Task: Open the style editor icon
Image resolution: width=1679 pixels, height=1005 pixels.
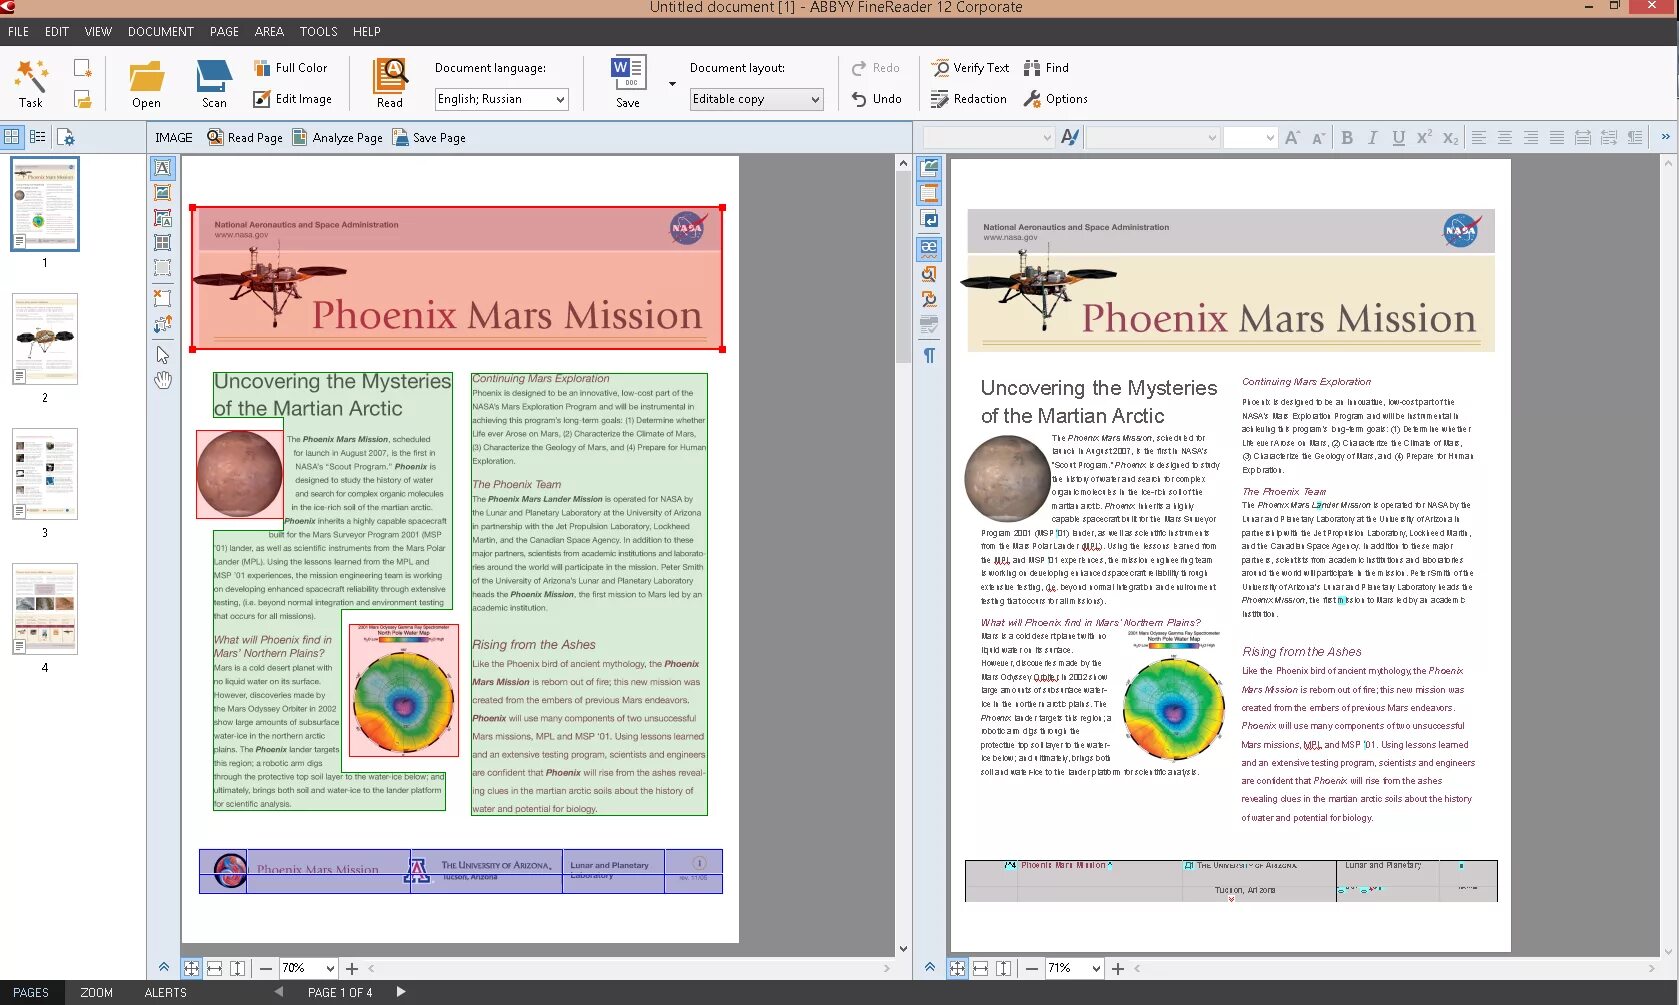Action: point(1070,137)
